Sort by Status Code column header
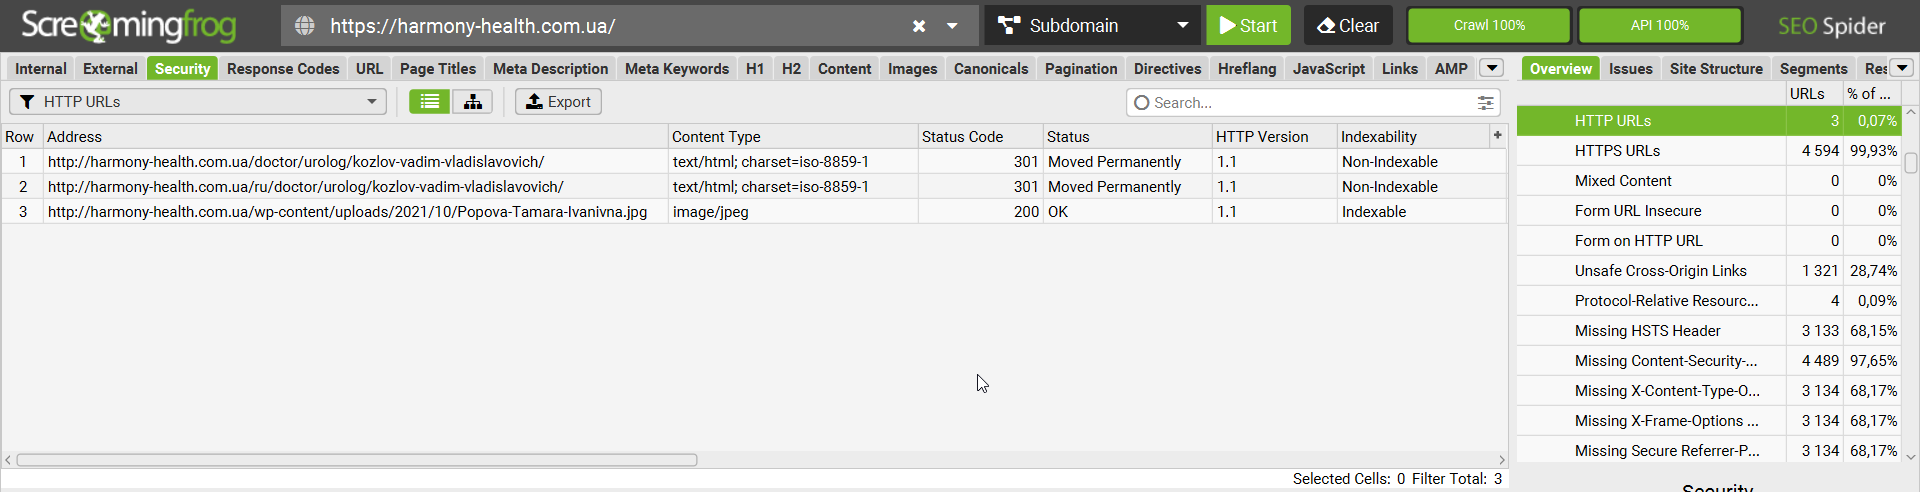 (980, 136)
